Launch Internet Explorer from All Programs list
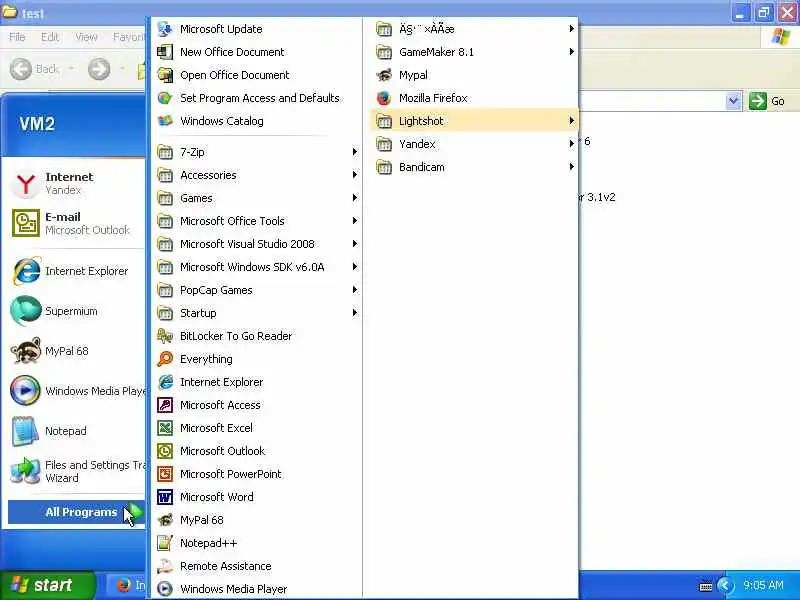Viewport: 800px width, 600px height. [257, 382]
